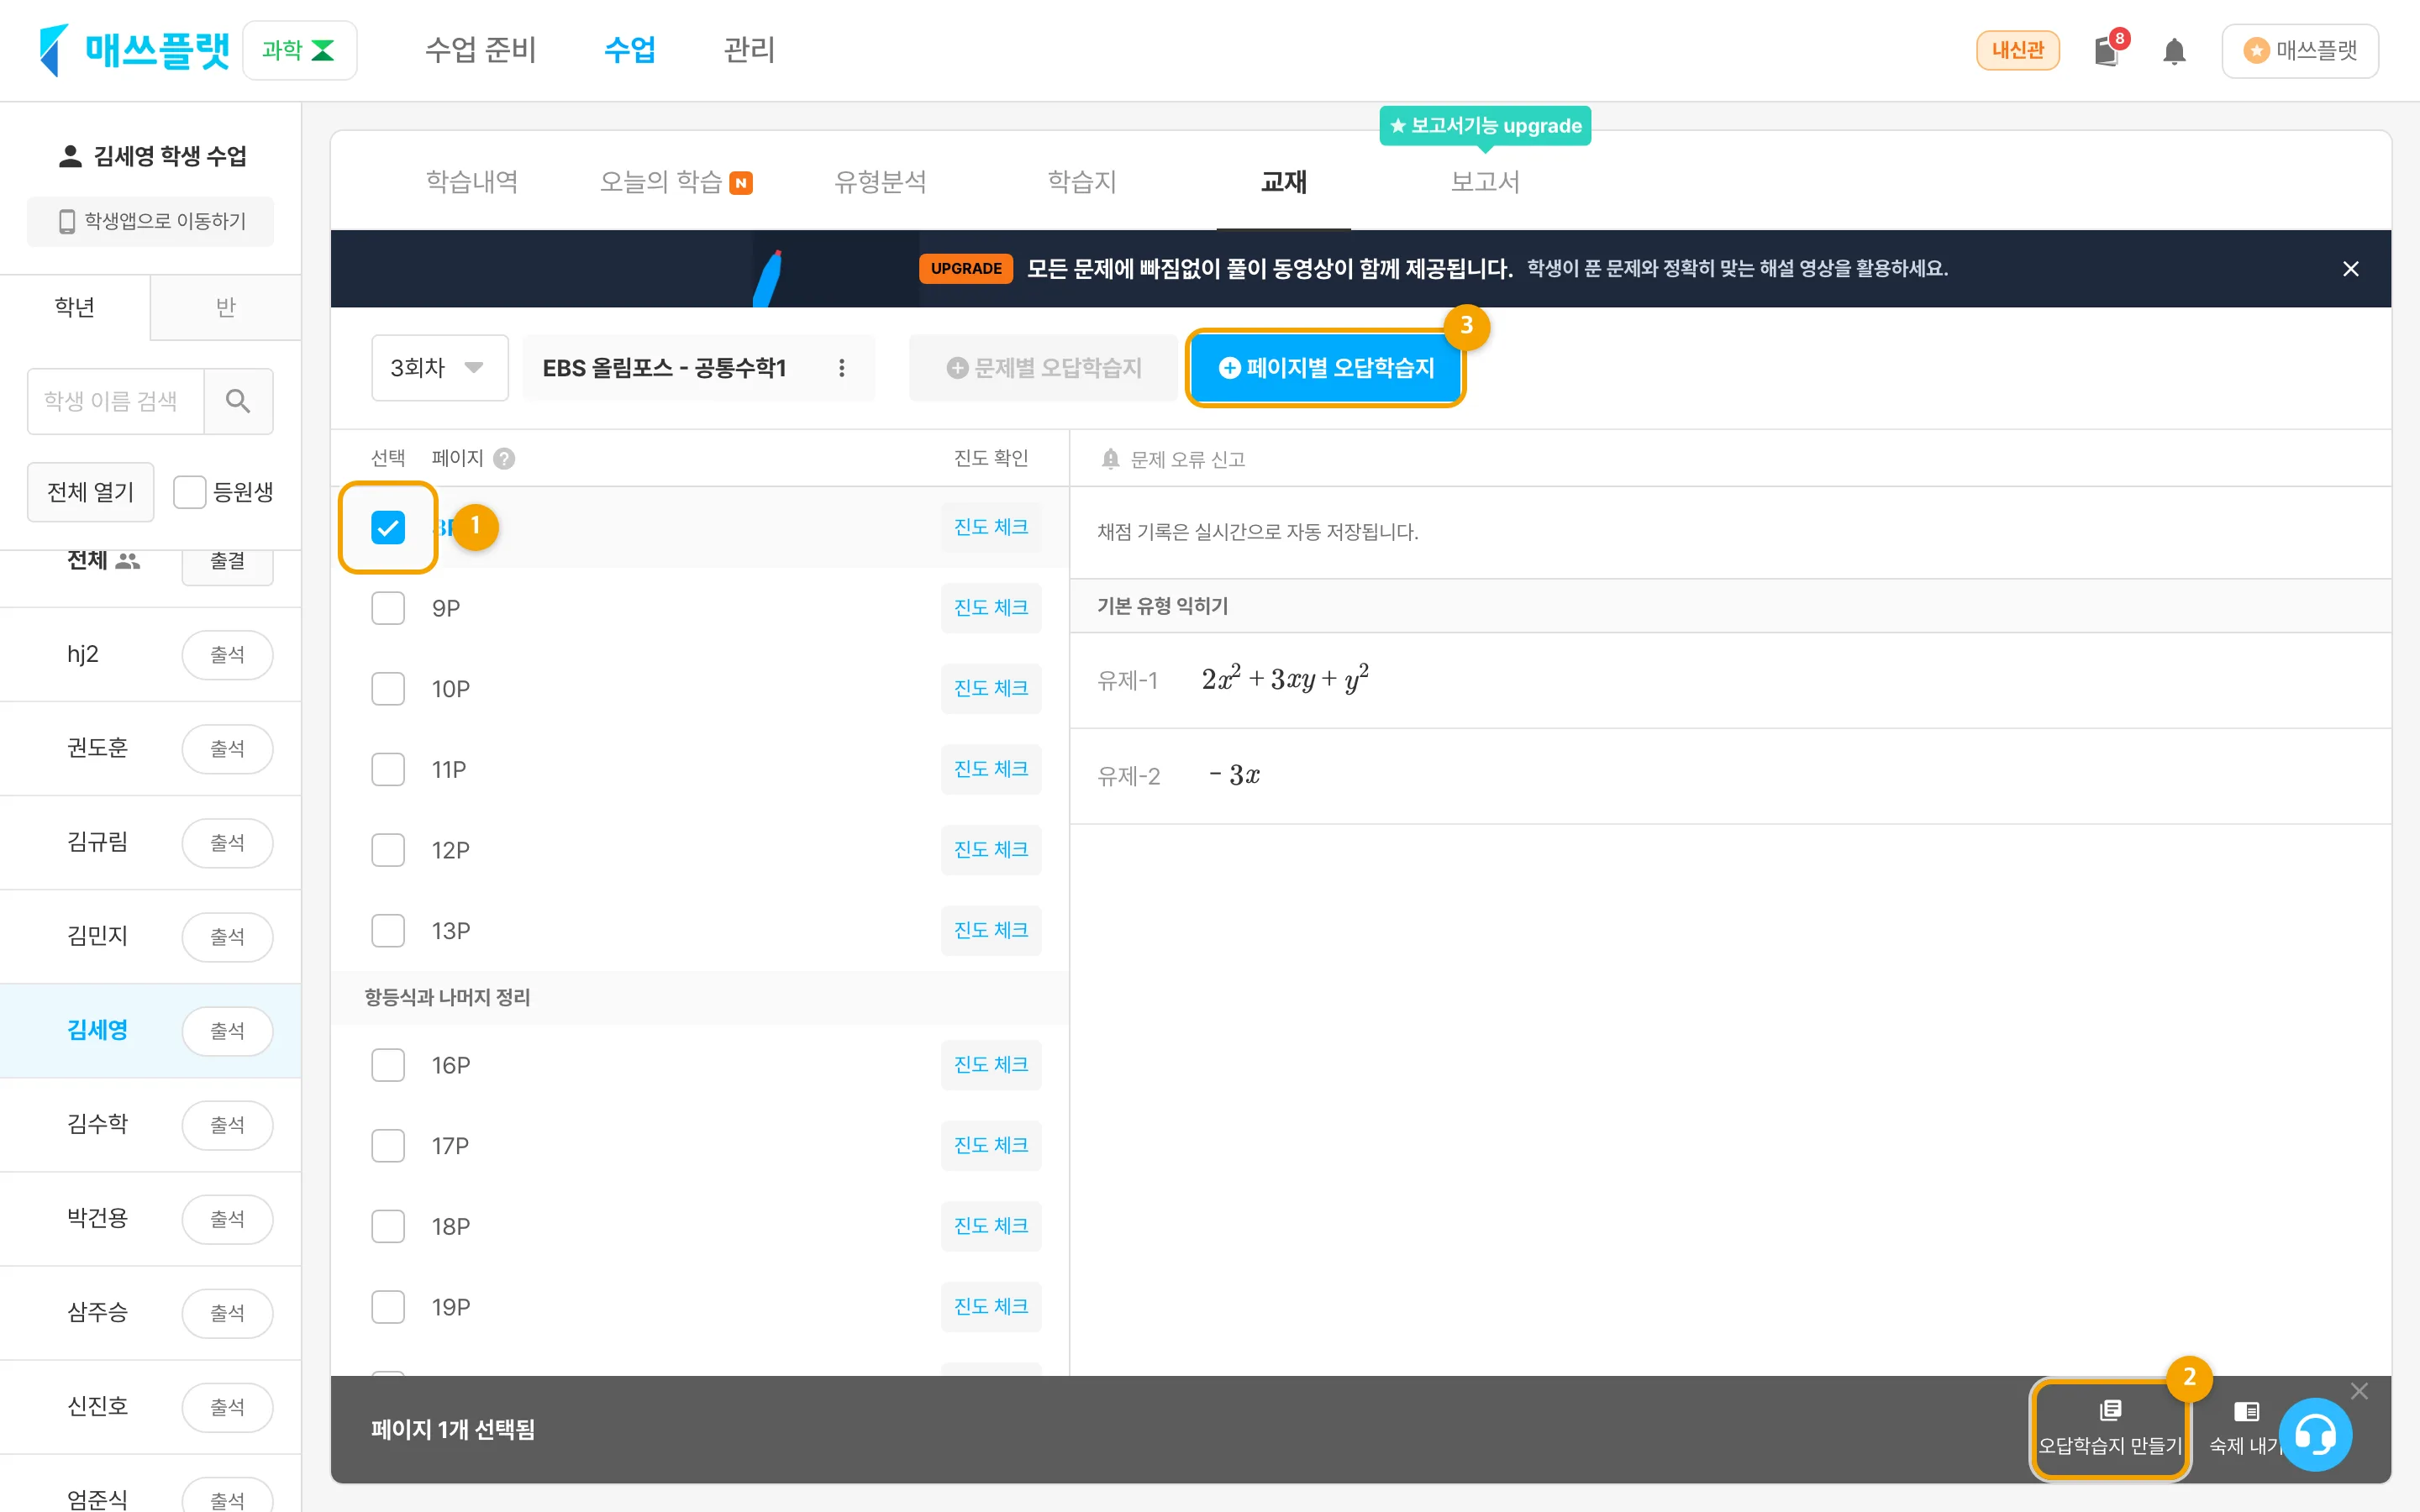Check the 10P page checkbox
Viewport: 2420px width, 1512px height.
[388, 689]
